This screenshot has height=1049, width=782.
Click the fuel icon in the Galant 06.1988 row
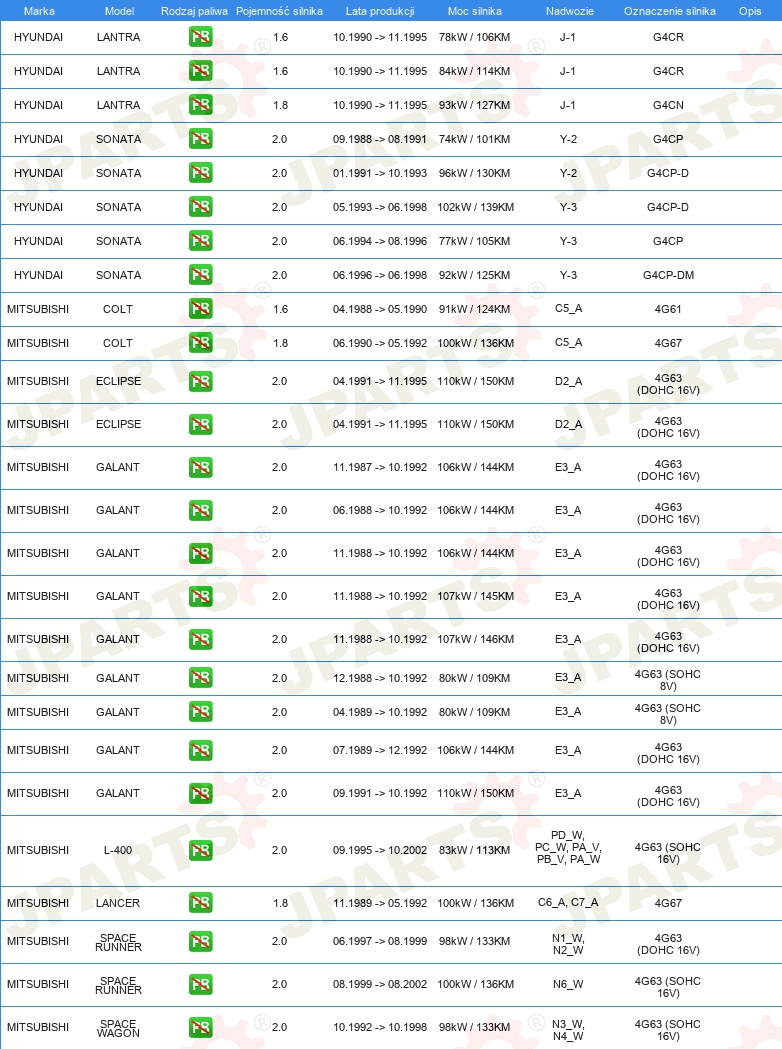(201, 510)
